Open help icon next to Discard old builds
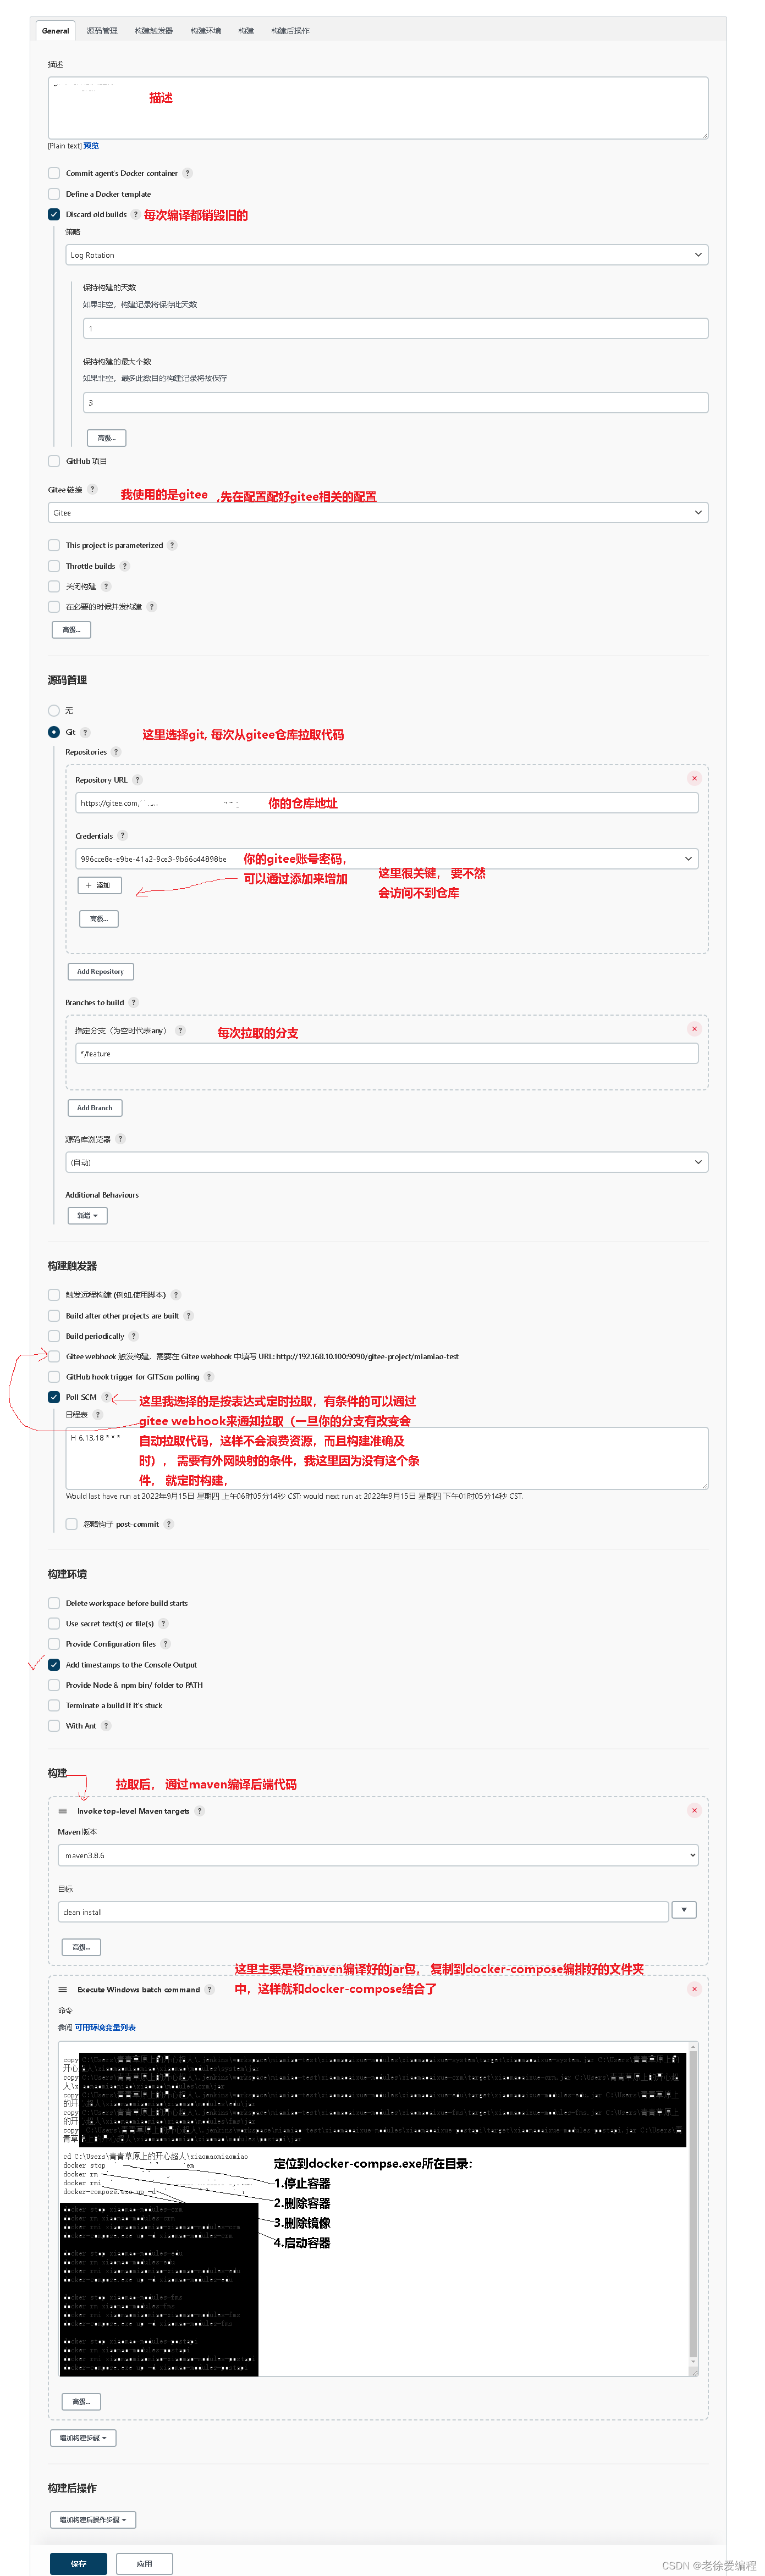Screen dimensions: 765x2576 (x=135, y=214)
